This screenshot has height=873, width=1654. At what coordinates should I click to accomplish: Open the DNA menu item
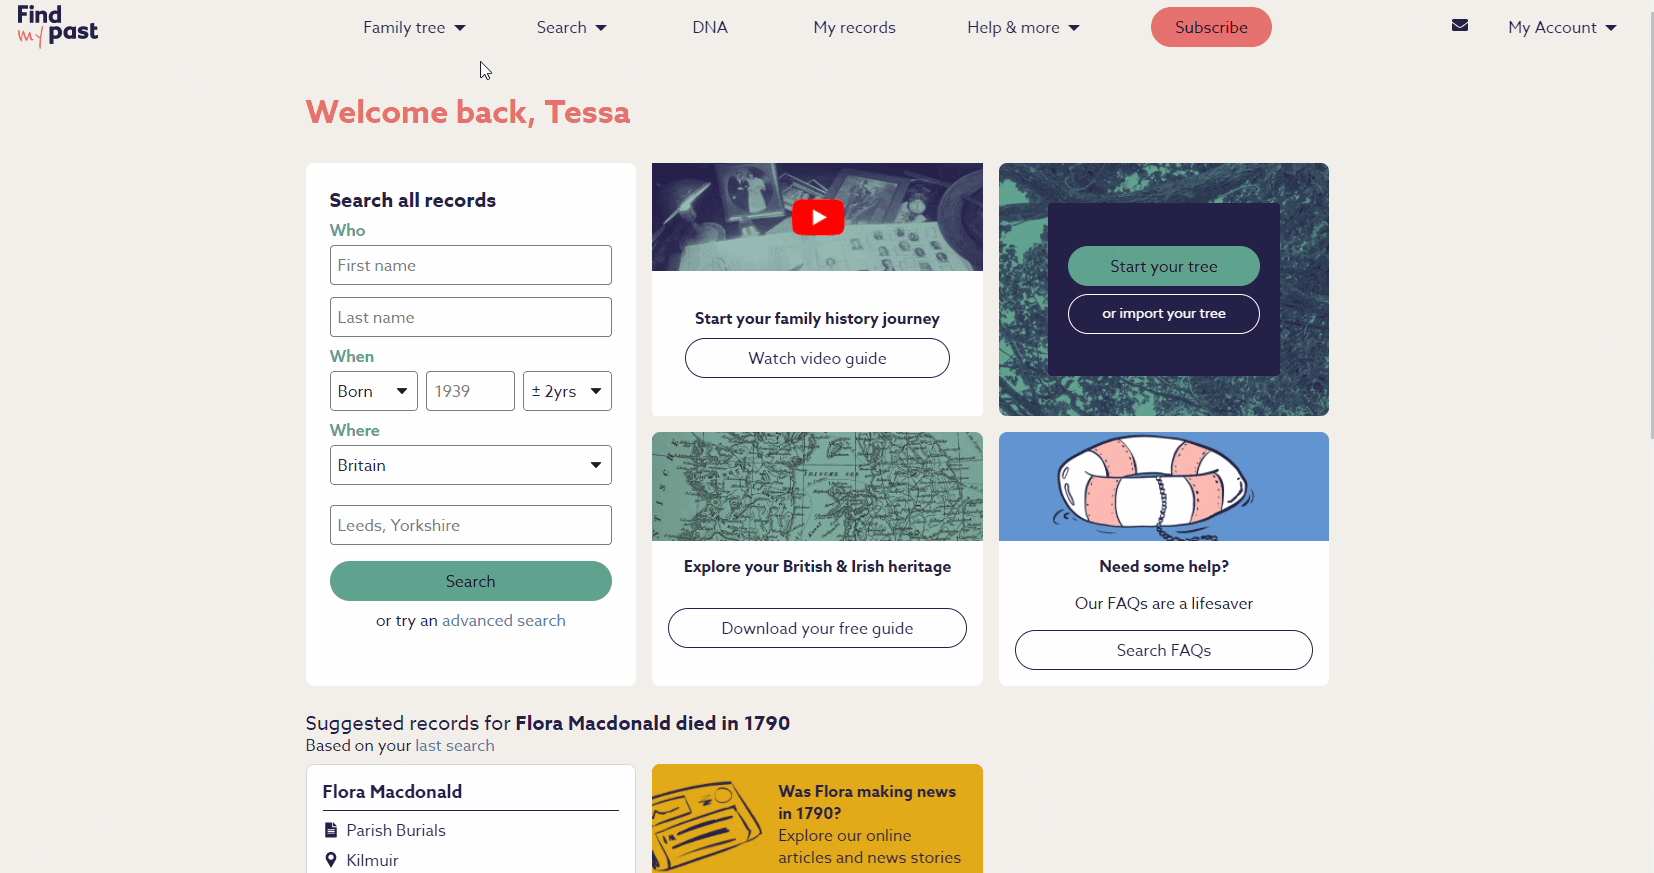[710, 28]
